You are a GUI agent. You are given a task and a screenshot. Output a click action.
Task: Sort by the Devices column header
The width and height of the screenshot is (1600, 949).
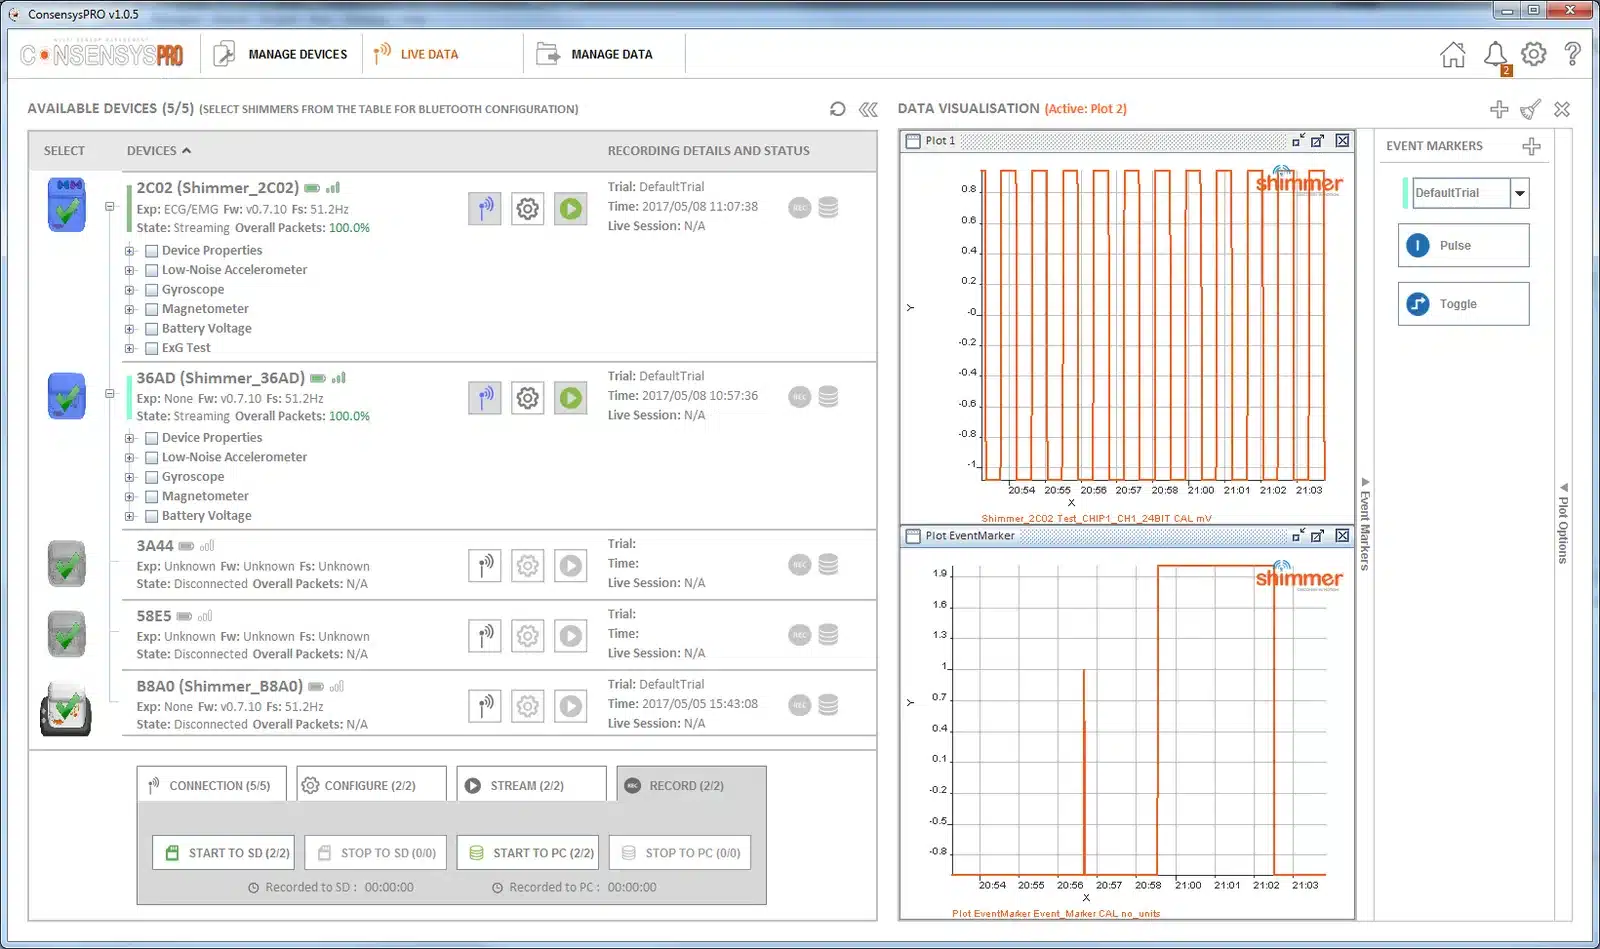[158, 151]
